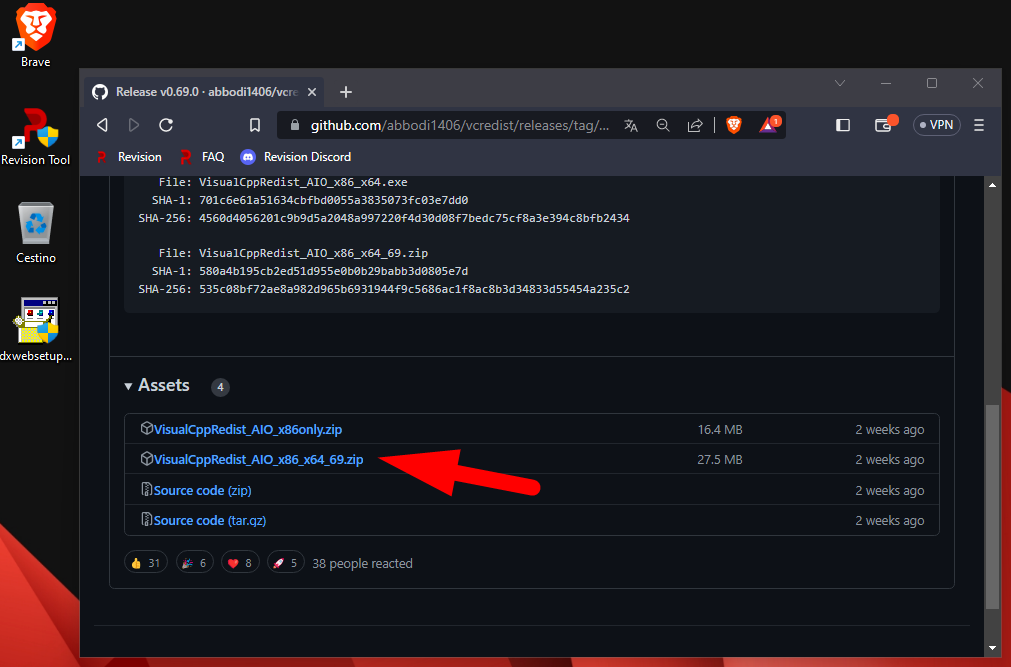
Task: Reload the GitHub release page
Action: pos(166,125)
